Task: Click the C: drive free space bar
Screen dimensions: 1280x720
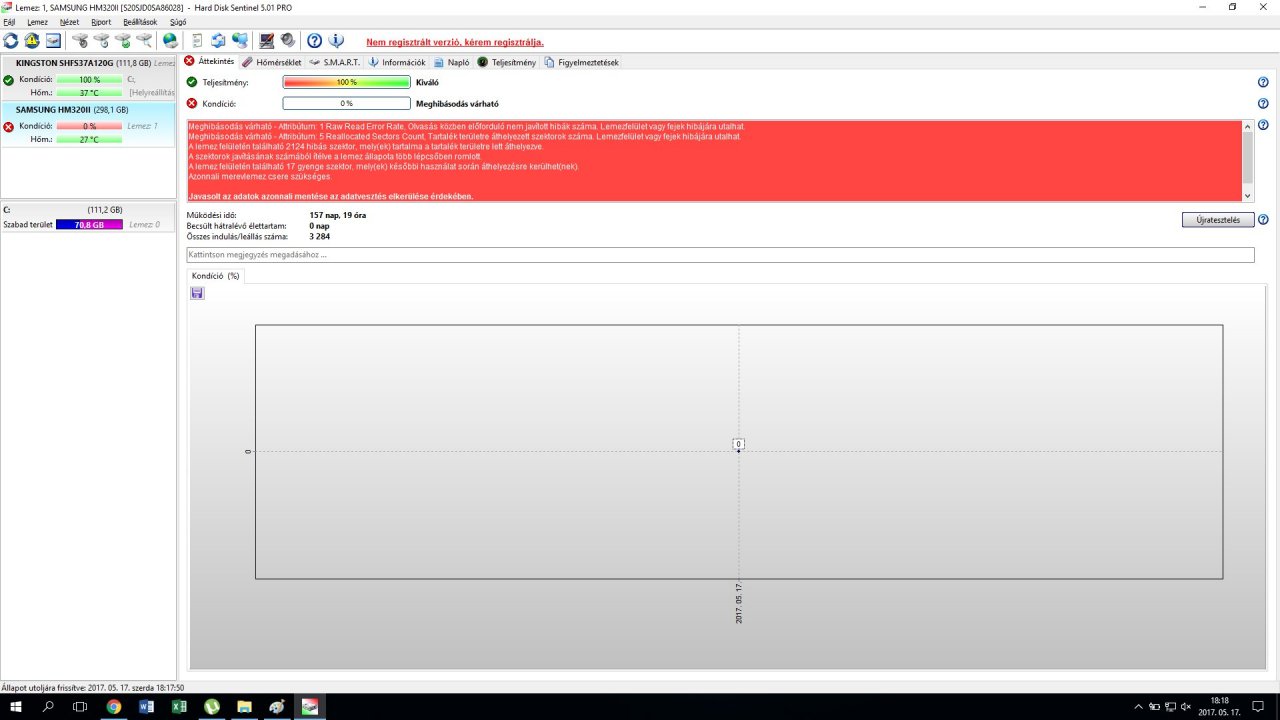Action: click(89, 225)
